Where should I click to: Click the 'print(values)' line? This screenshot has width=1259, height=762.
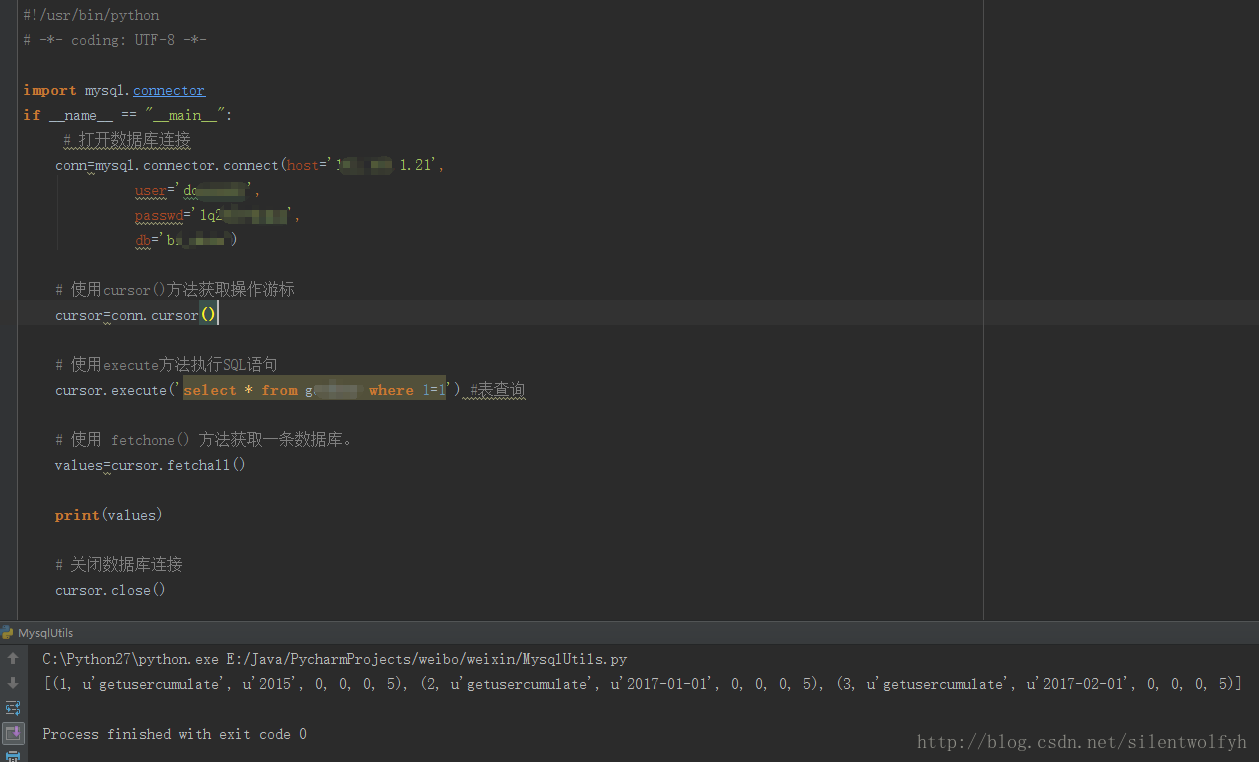(x=109, y=515)
